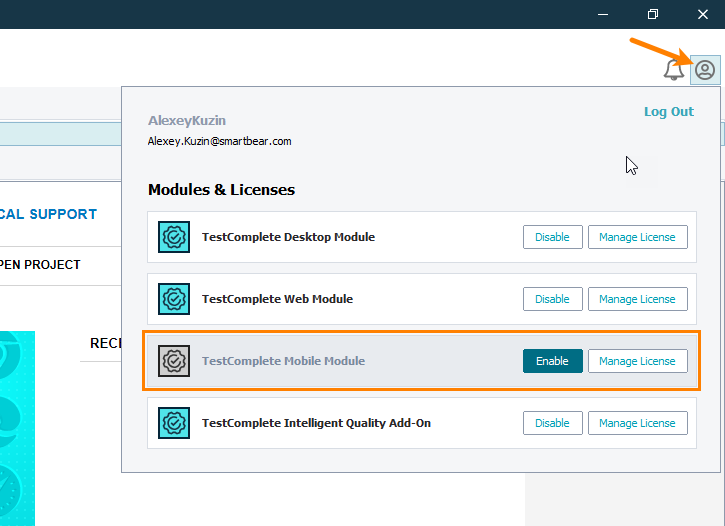725x526 pixels.
Task: Click the TestComplete Web Module badge icon
Action: click(x=174, y=299)
